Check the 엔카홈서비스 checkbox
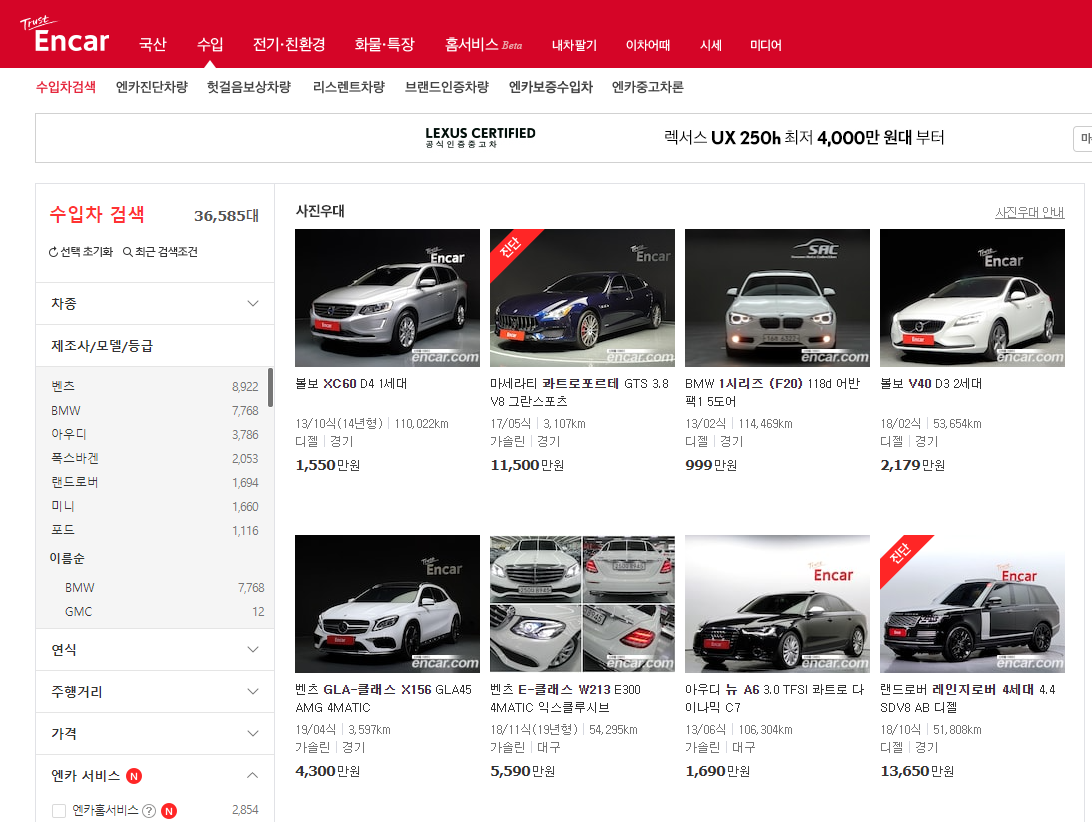This screenshot has height=822, width=1092. coord(59,810)
